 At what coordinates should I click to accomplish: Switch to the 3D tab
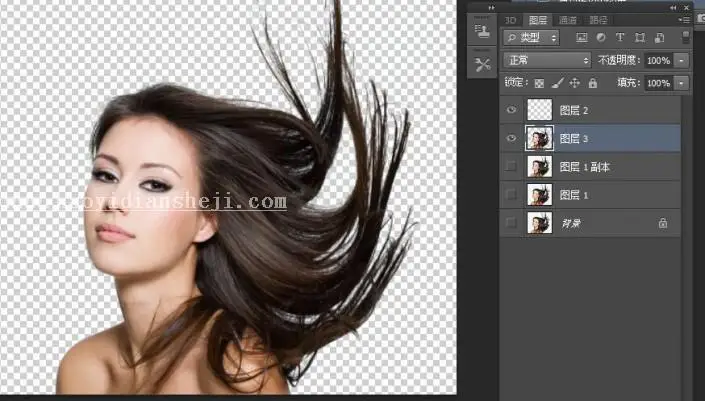(x=510, y=20)
